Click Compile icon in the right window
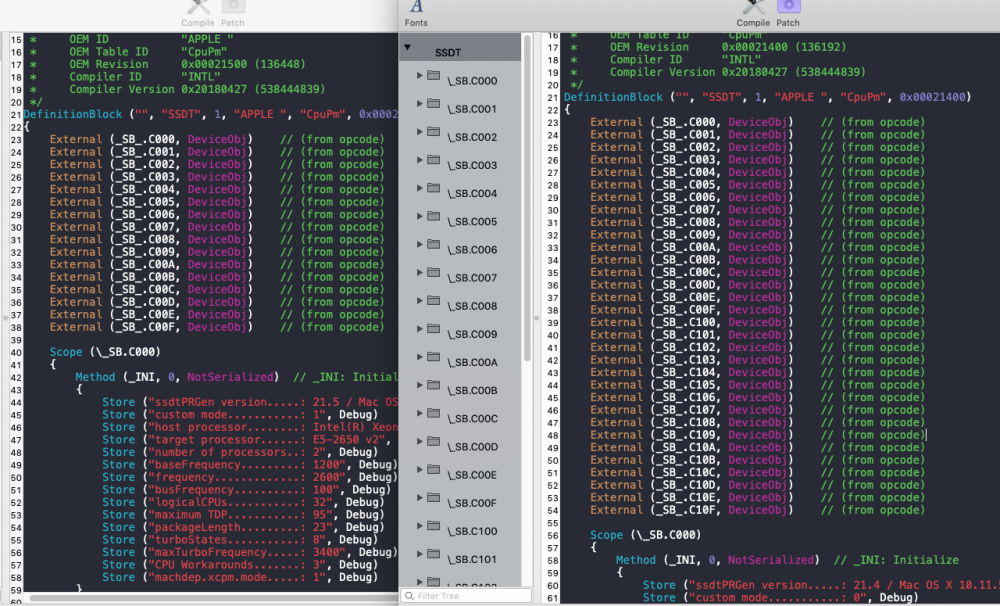1000x606 pixels. [x=753, y=6]
